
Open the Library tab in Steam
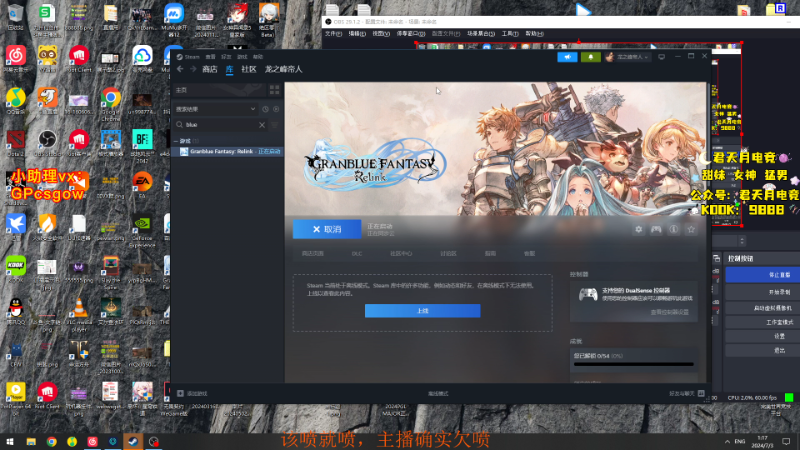tap(230, 69)
